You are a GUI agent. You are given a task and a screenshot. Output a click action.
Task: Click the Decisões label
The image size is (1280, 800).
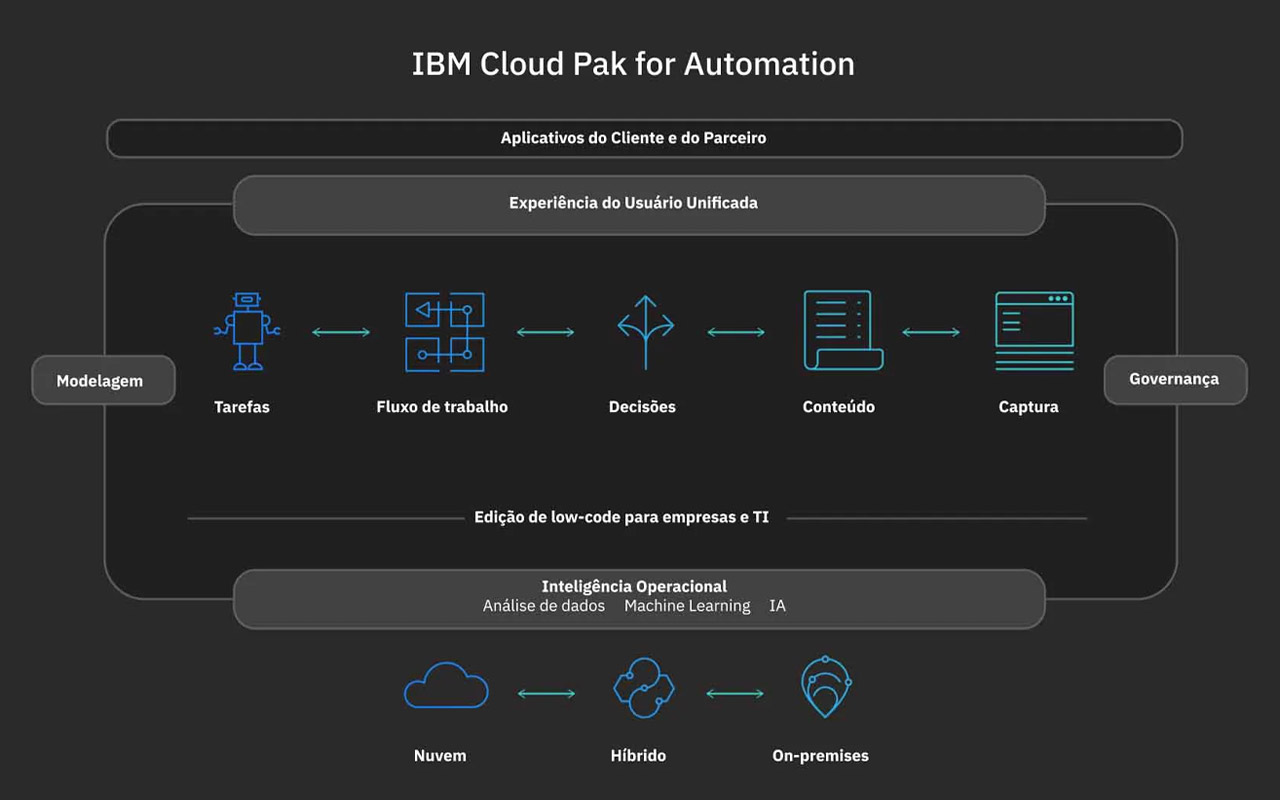coord(642,407)
